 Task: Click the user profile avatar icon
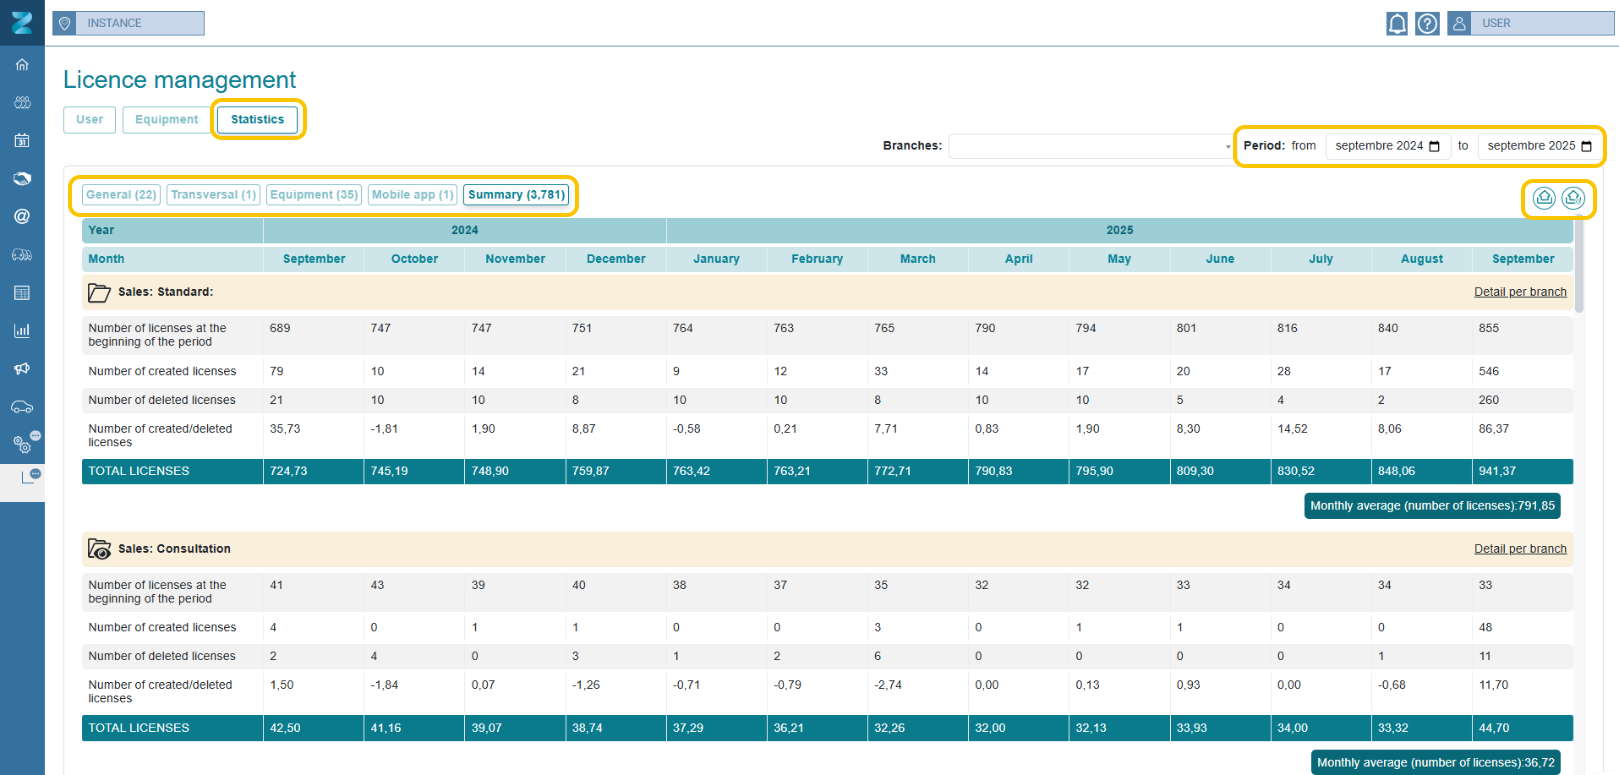point(1459,23)
